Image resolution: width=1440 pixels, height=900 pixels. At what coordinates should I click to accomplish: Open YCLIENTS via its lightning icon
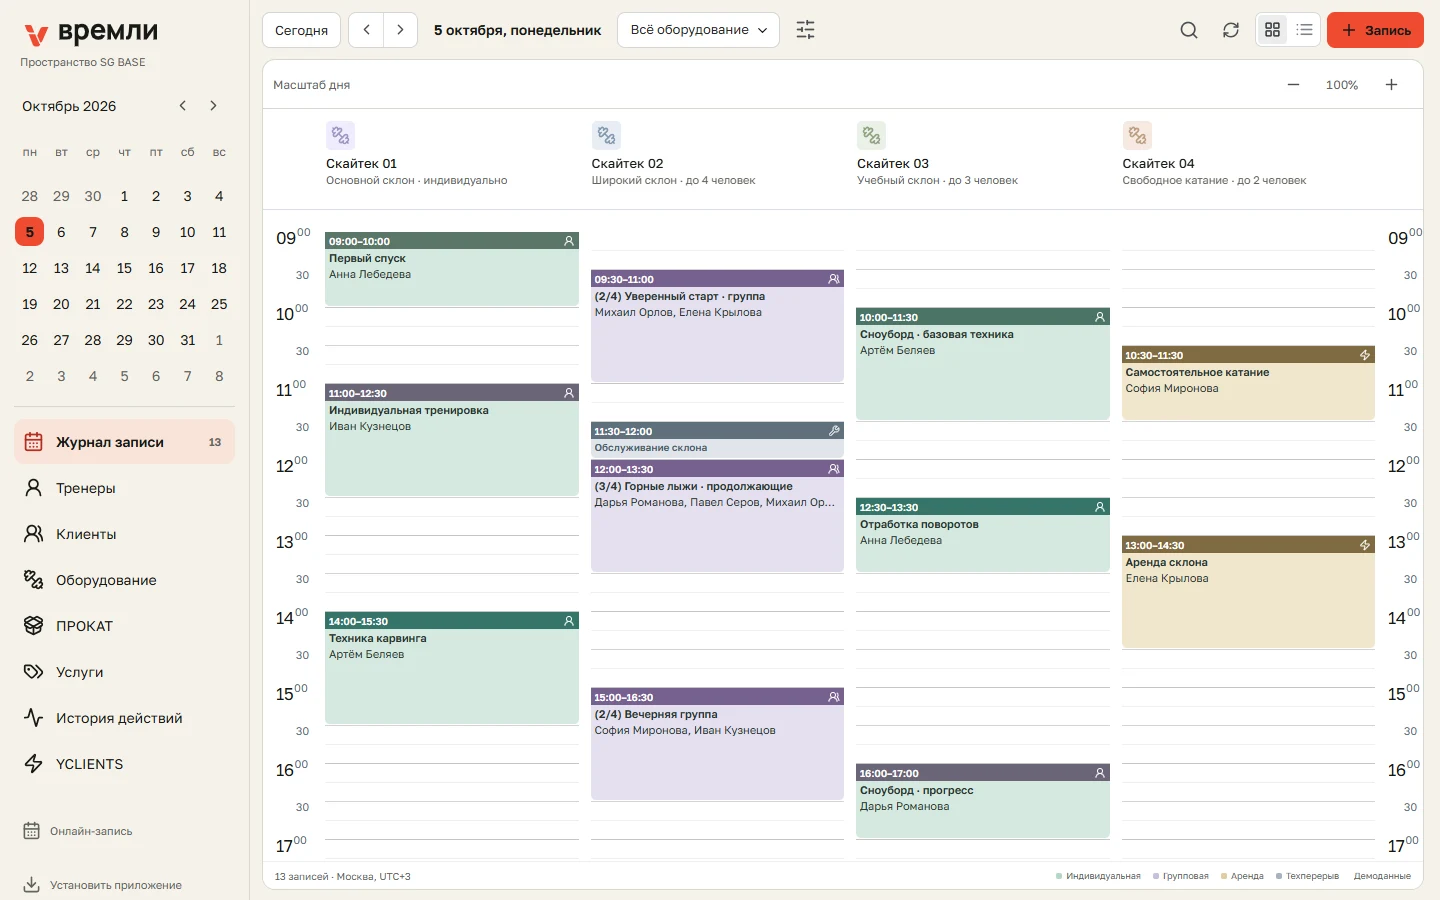tap(34, 764)
